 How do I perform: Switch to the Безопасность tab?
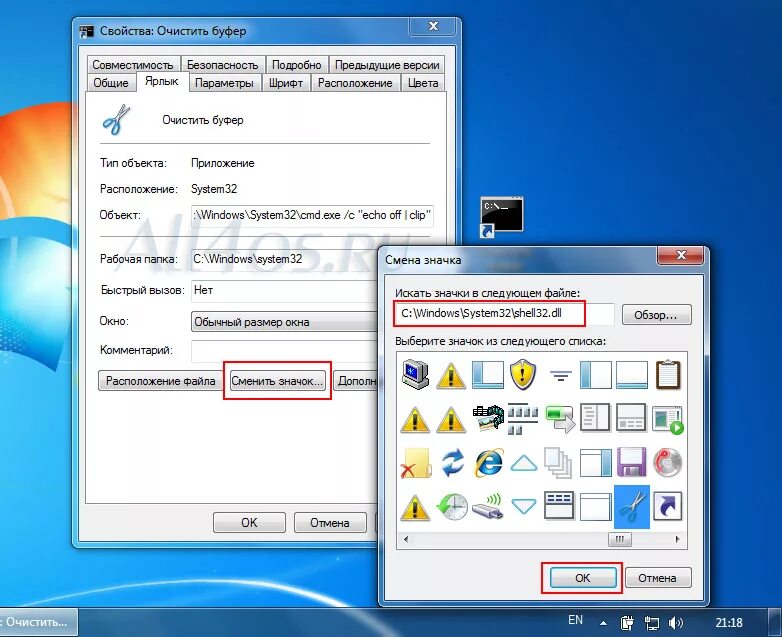pyautogui.click(x=222, y=65)
